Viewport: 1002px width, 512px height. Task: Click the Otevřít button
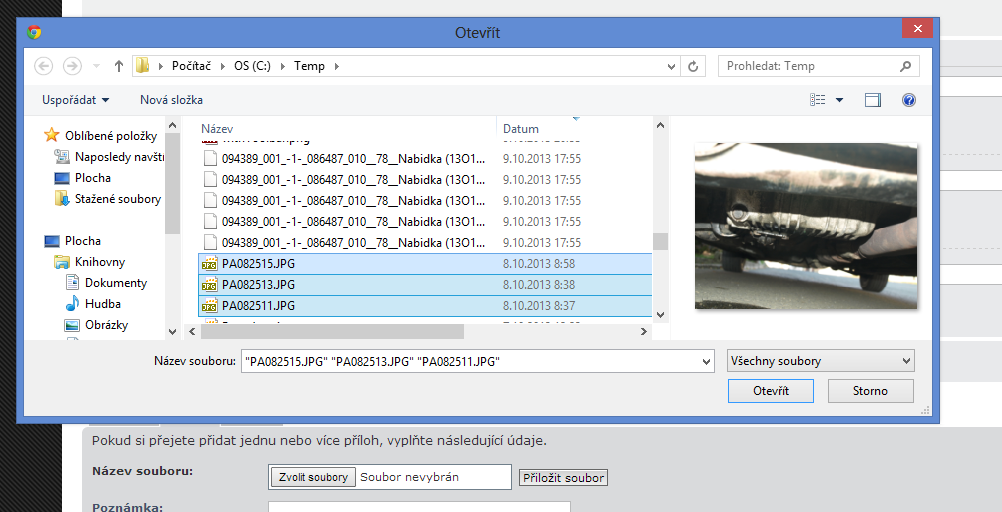(x=770, y=391)
